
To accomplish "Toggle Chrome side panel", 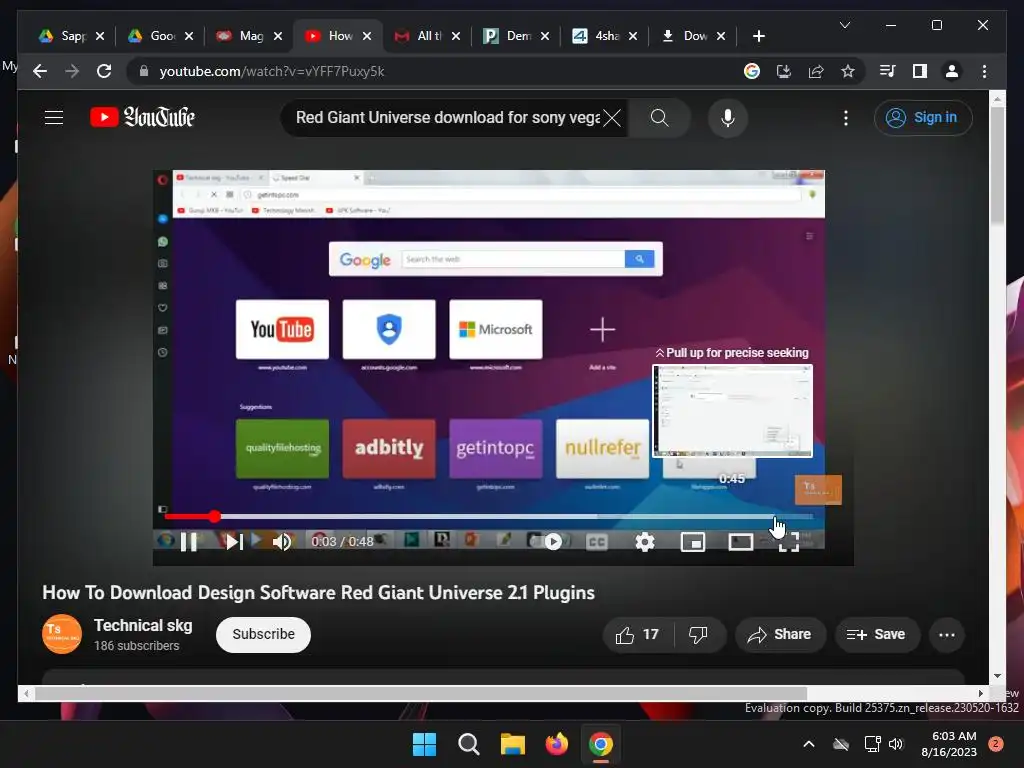I will 920,71.
